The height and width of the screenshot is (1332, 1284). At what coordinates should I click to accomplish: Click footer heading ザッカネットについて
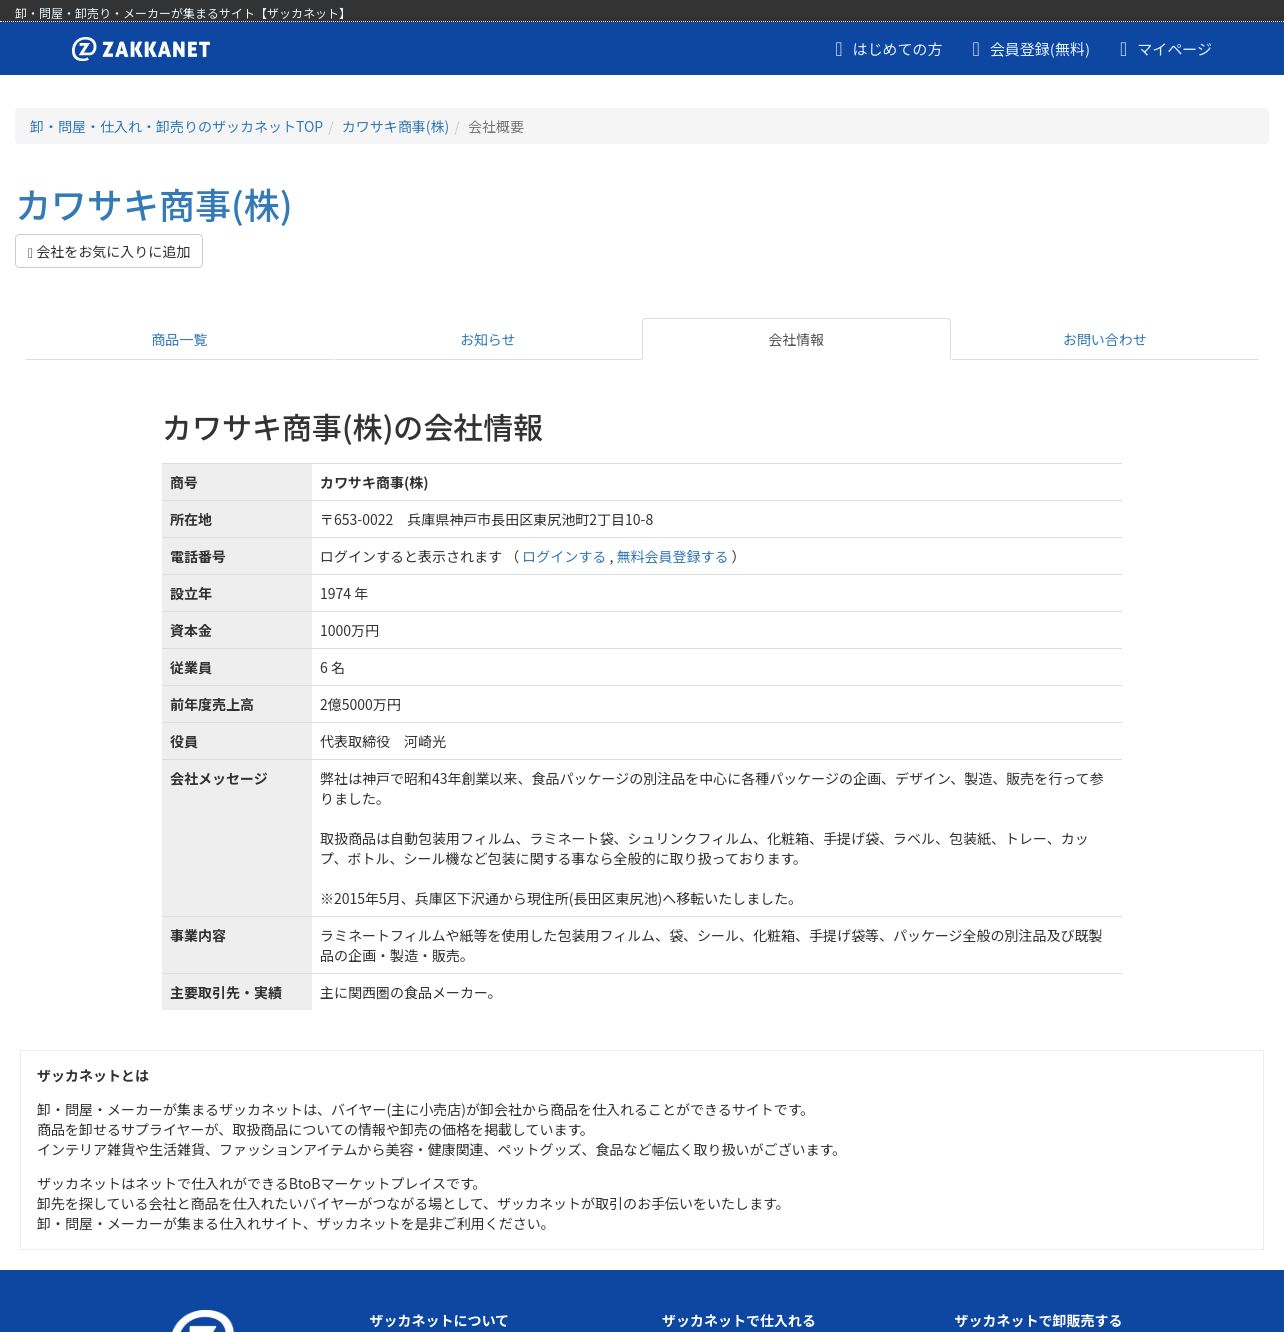[439, 1321]
